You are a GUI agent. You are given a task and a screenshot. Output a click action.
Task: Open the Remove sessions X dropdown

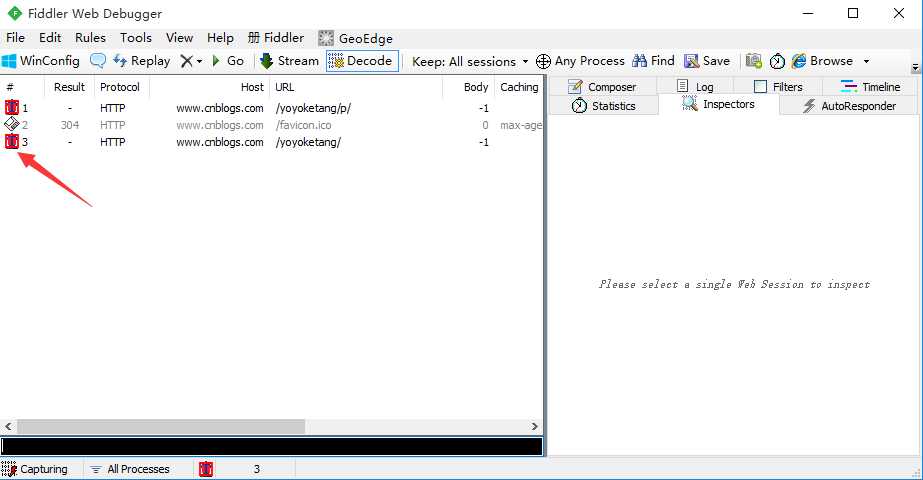pos(191,61)
